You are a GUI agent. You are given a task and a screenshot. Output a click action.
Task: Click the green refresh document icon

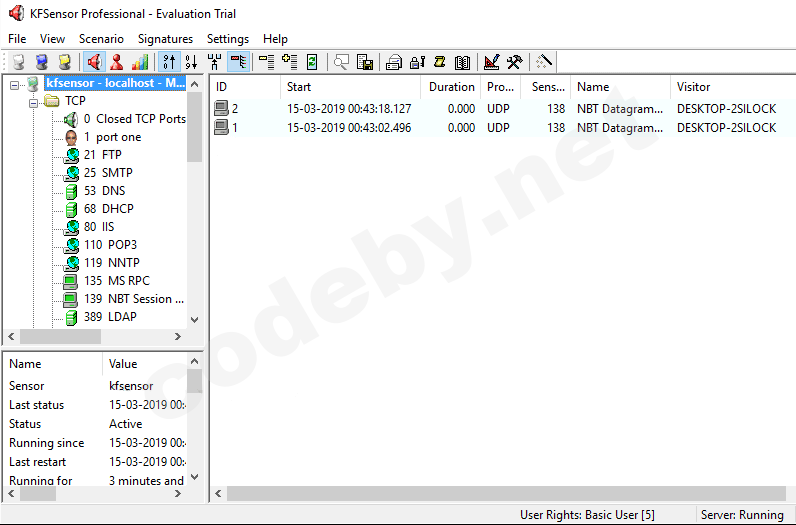312,62
